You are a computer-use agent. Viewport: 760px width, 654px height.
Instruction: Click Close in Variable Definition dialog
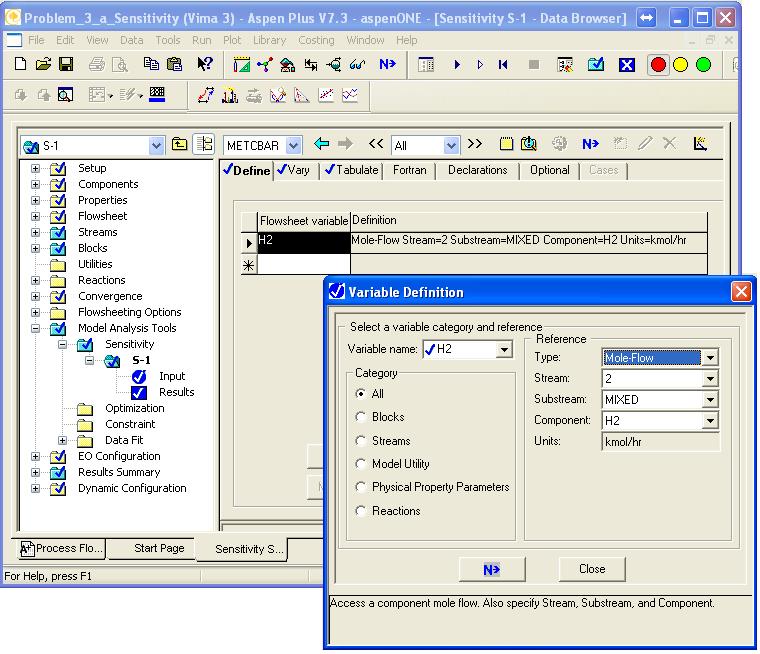coord(592,569)
